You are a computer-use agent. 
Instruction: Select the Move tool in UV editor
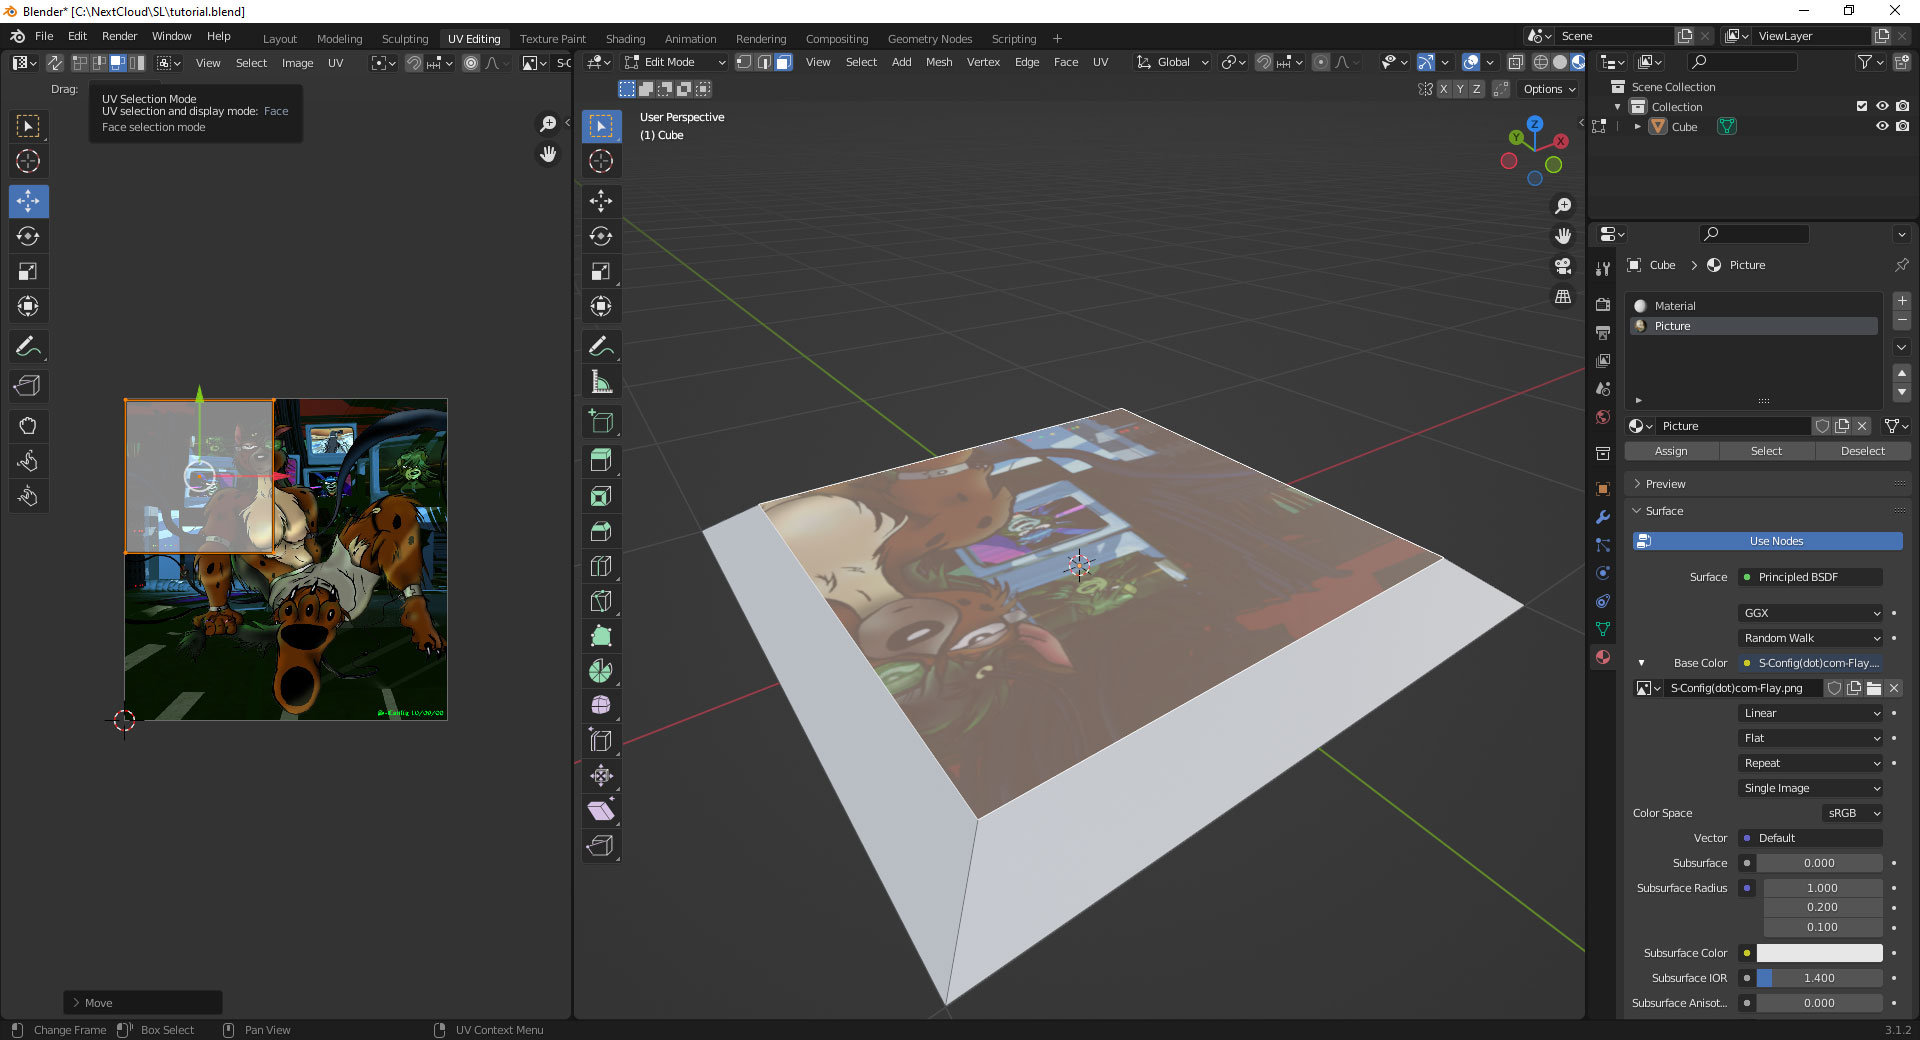[28, 201]
